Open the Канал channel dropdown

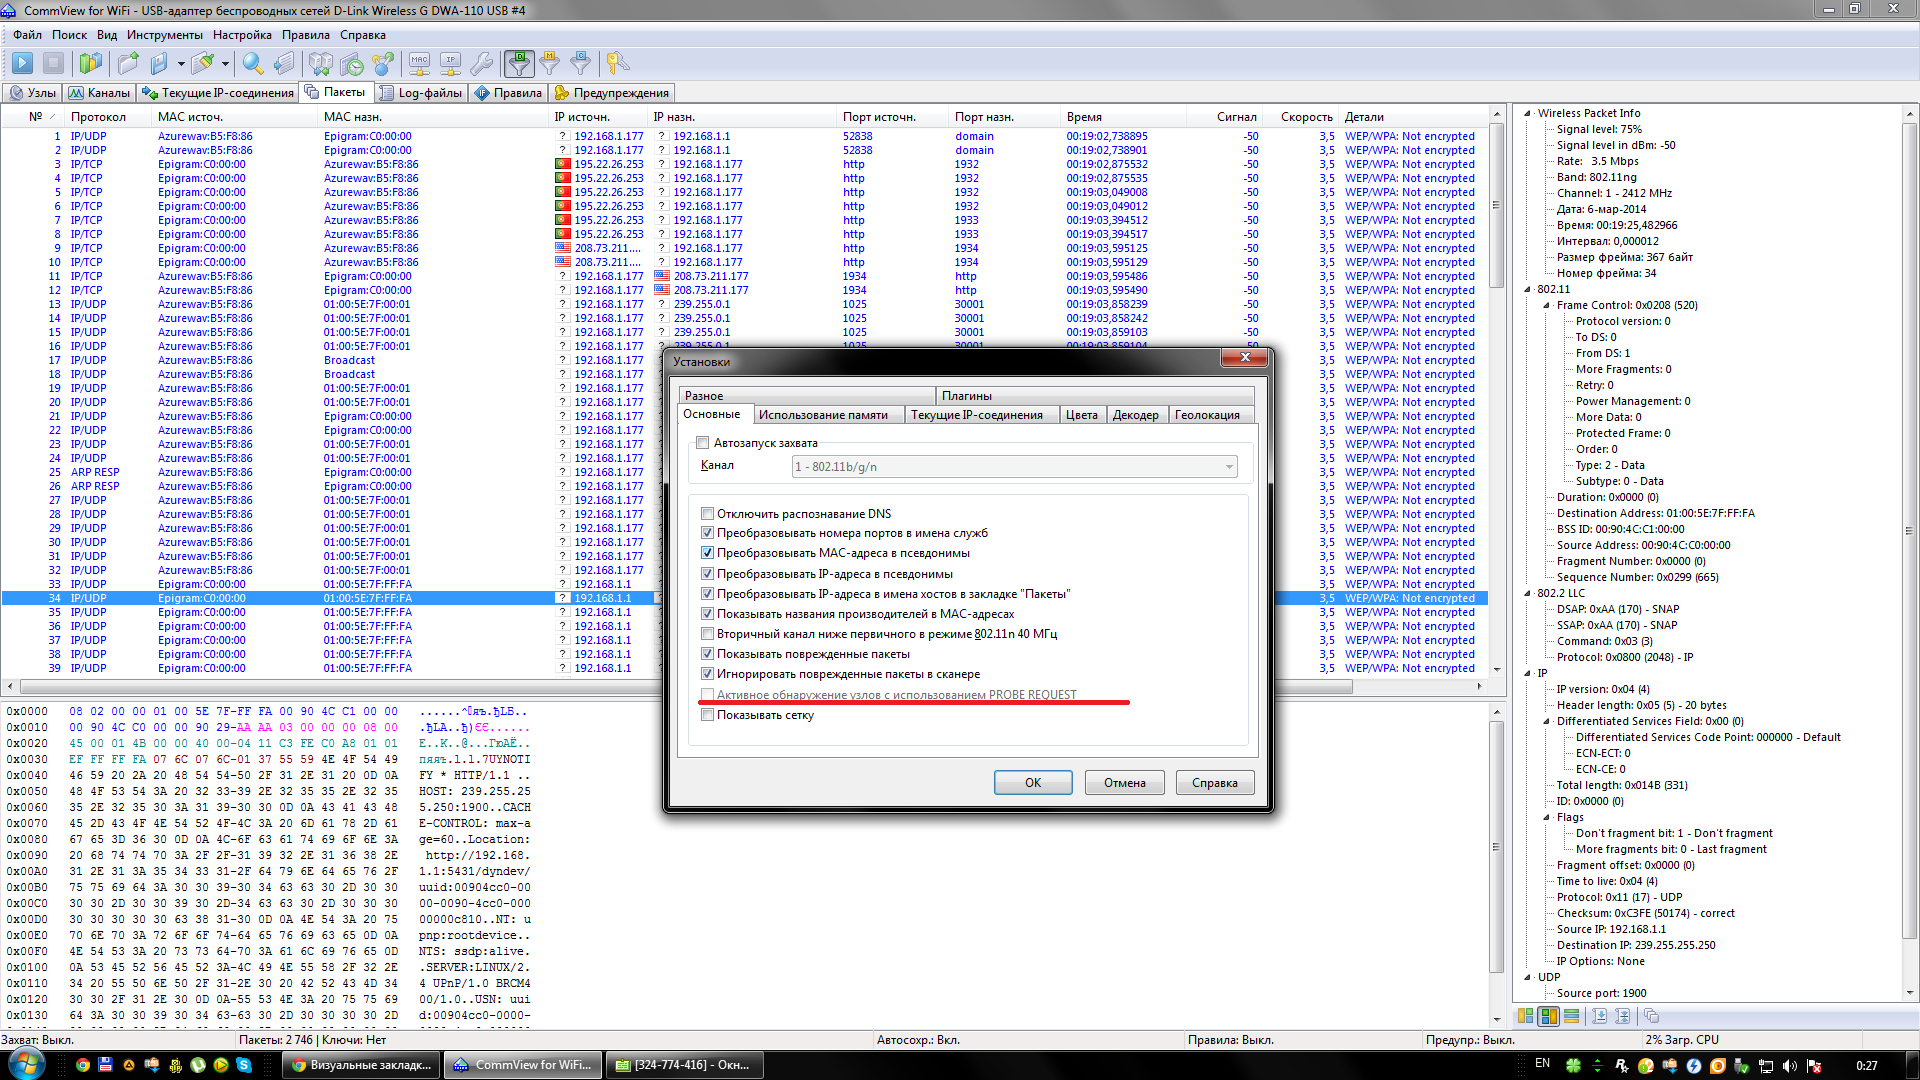1228,467
